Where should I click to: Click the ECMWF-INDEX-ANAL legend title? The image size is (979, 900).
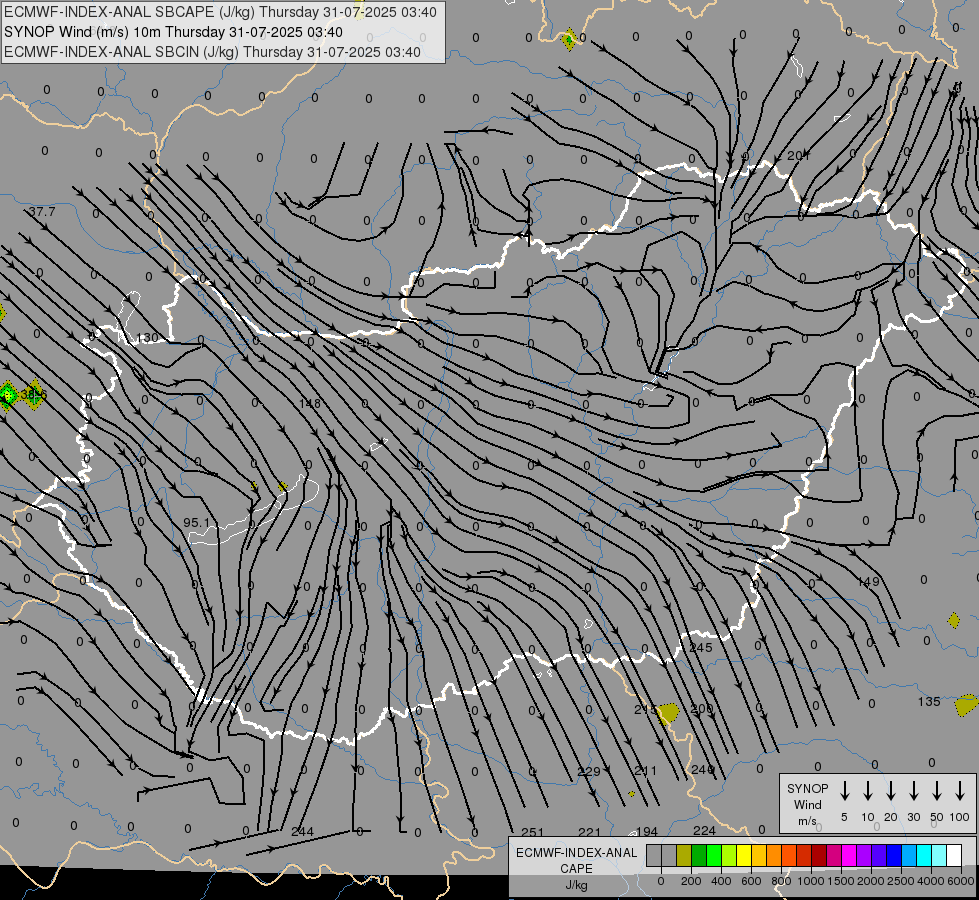[x=576, y=853]
